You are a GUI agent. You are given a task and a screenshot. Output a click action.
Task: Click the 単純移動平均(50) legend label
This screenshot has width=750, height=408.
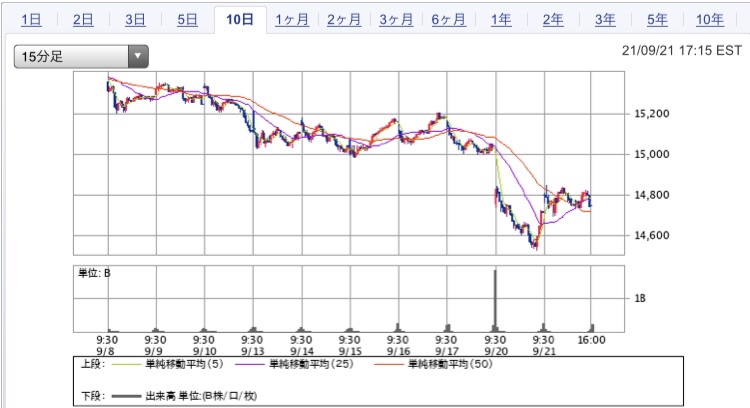click(x=450, y=364)
